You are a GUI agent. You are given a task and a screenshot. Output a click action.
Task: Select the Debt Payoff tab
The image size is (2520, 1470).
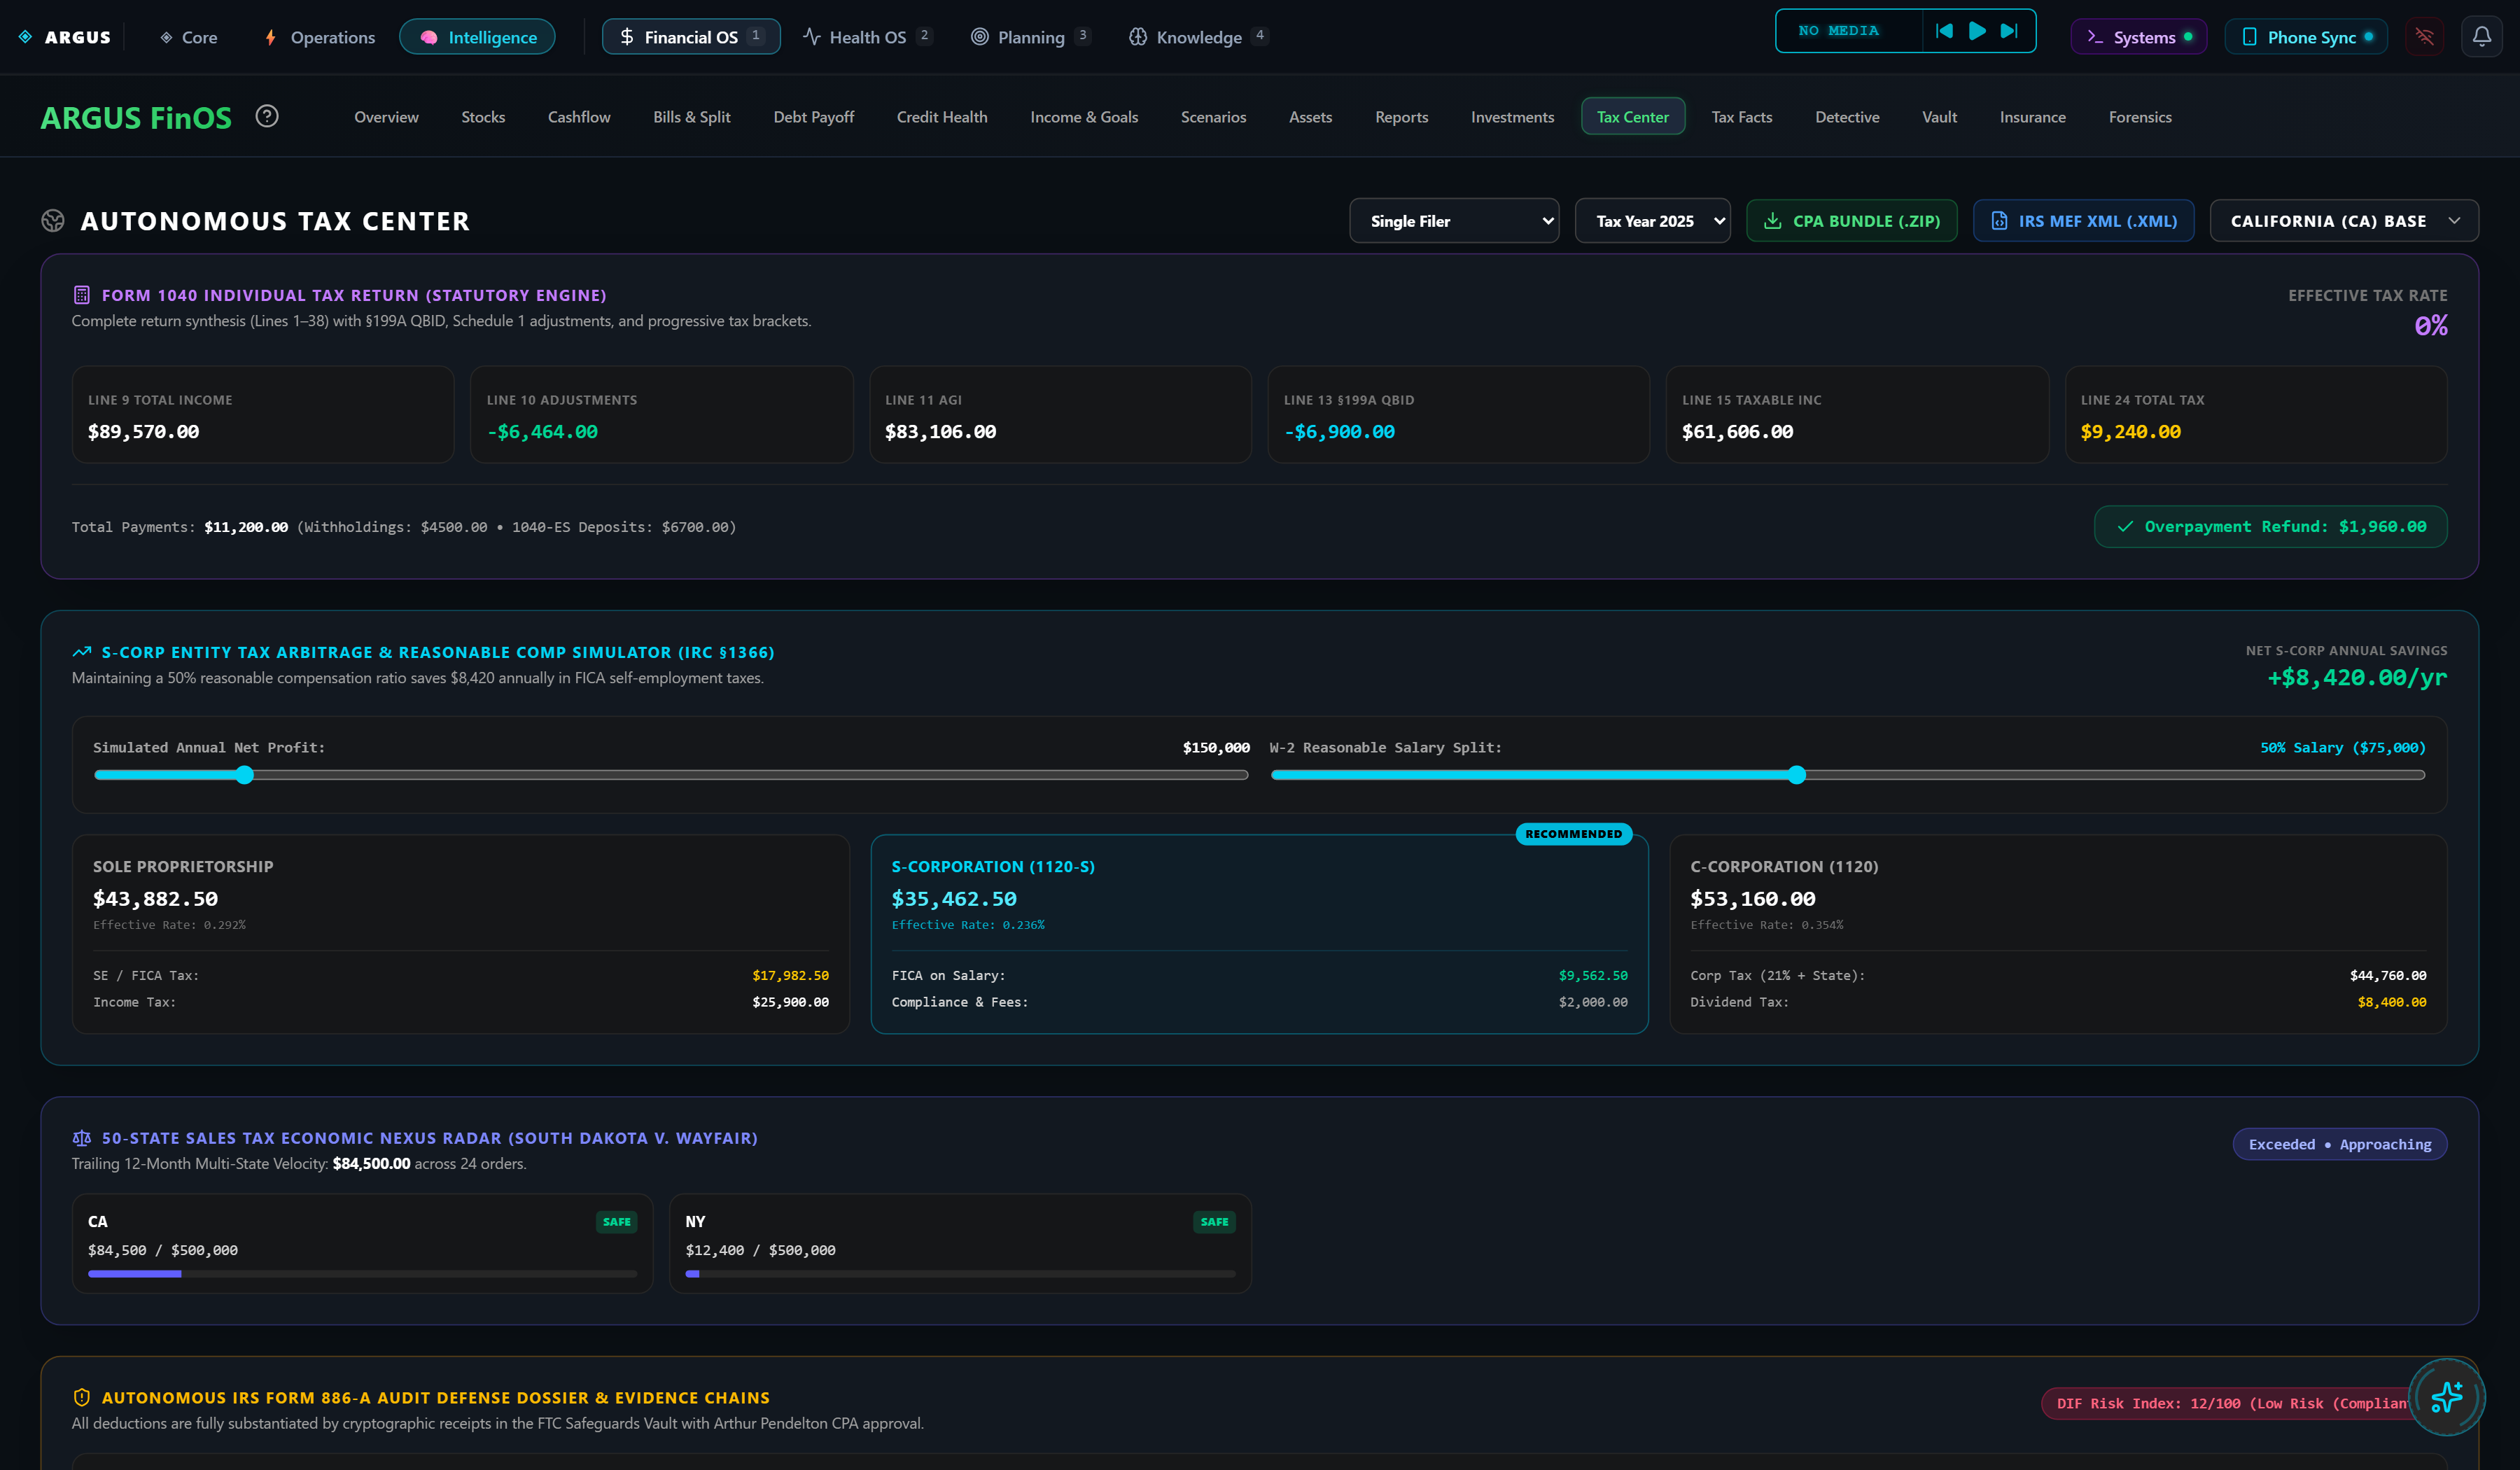(814, 117)
